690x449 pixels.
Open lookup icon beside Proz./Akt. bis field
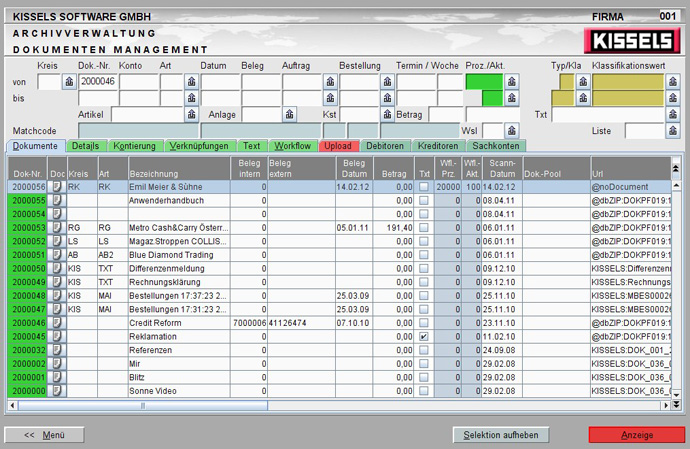(x=511, y=98)
